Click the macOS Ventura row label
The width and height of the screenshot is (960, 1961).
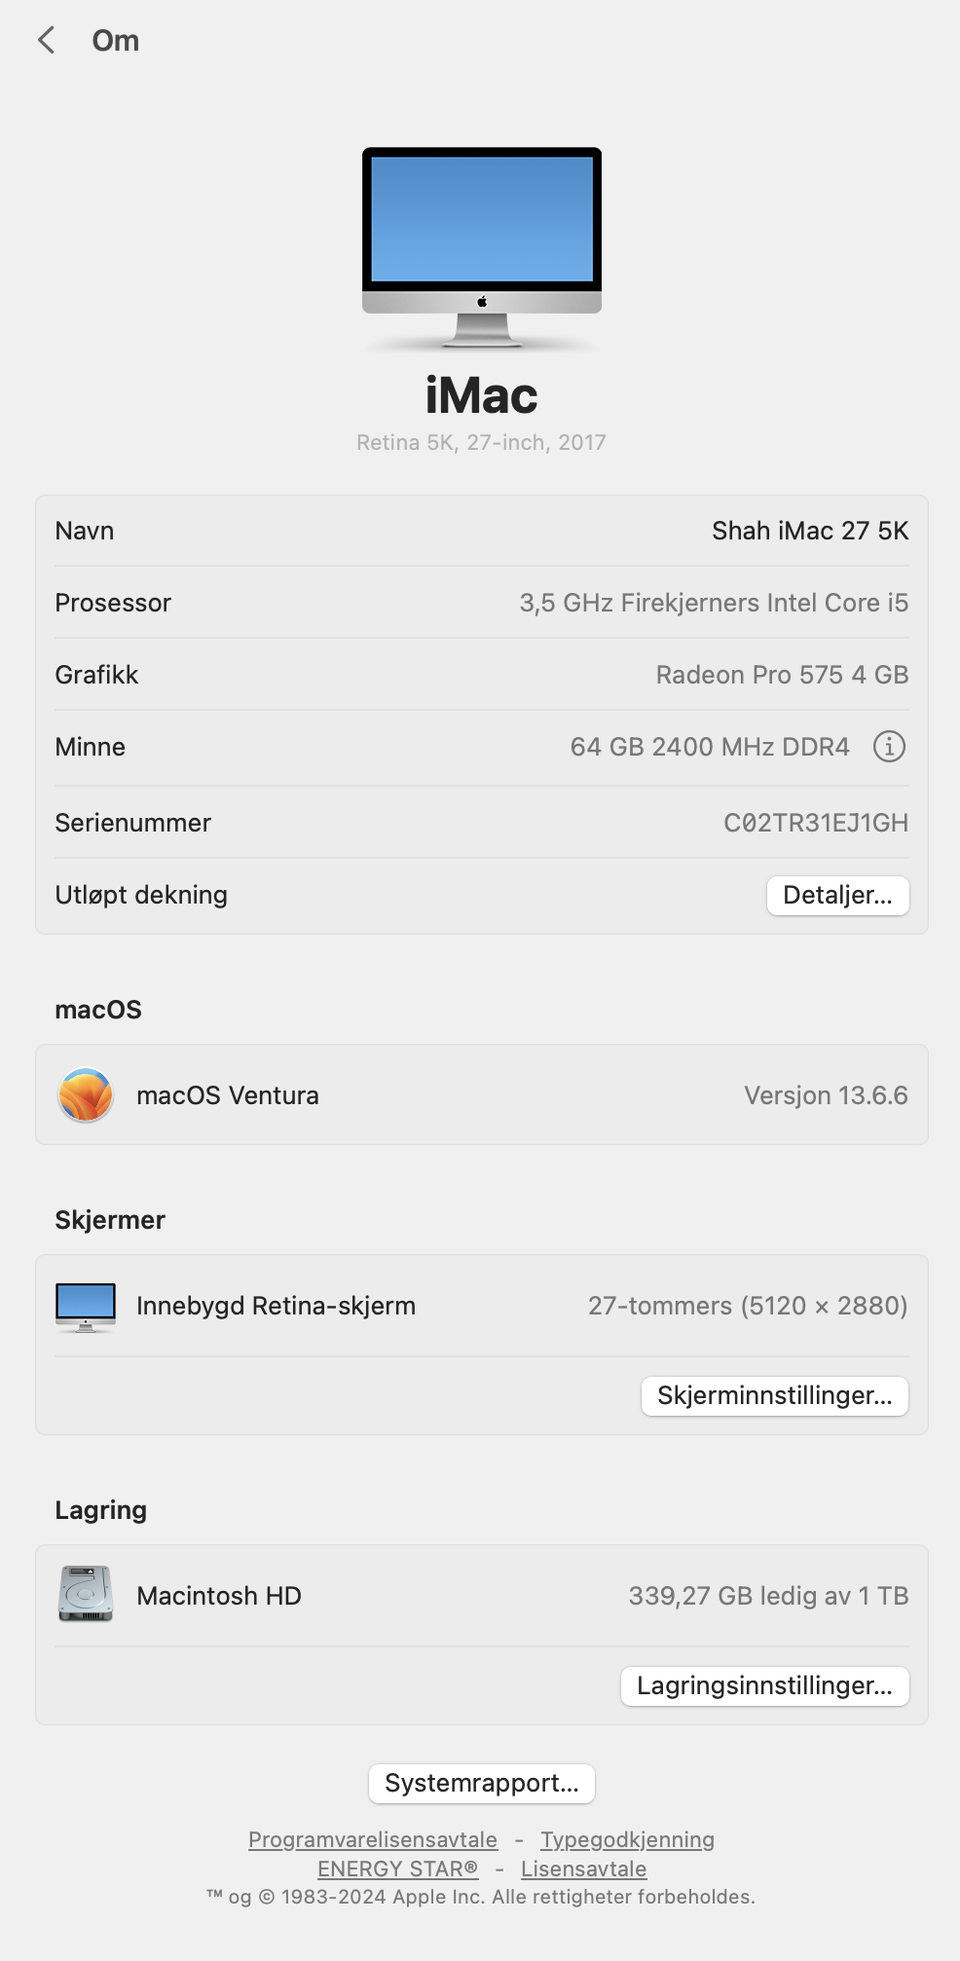[x=227, y=1095]
